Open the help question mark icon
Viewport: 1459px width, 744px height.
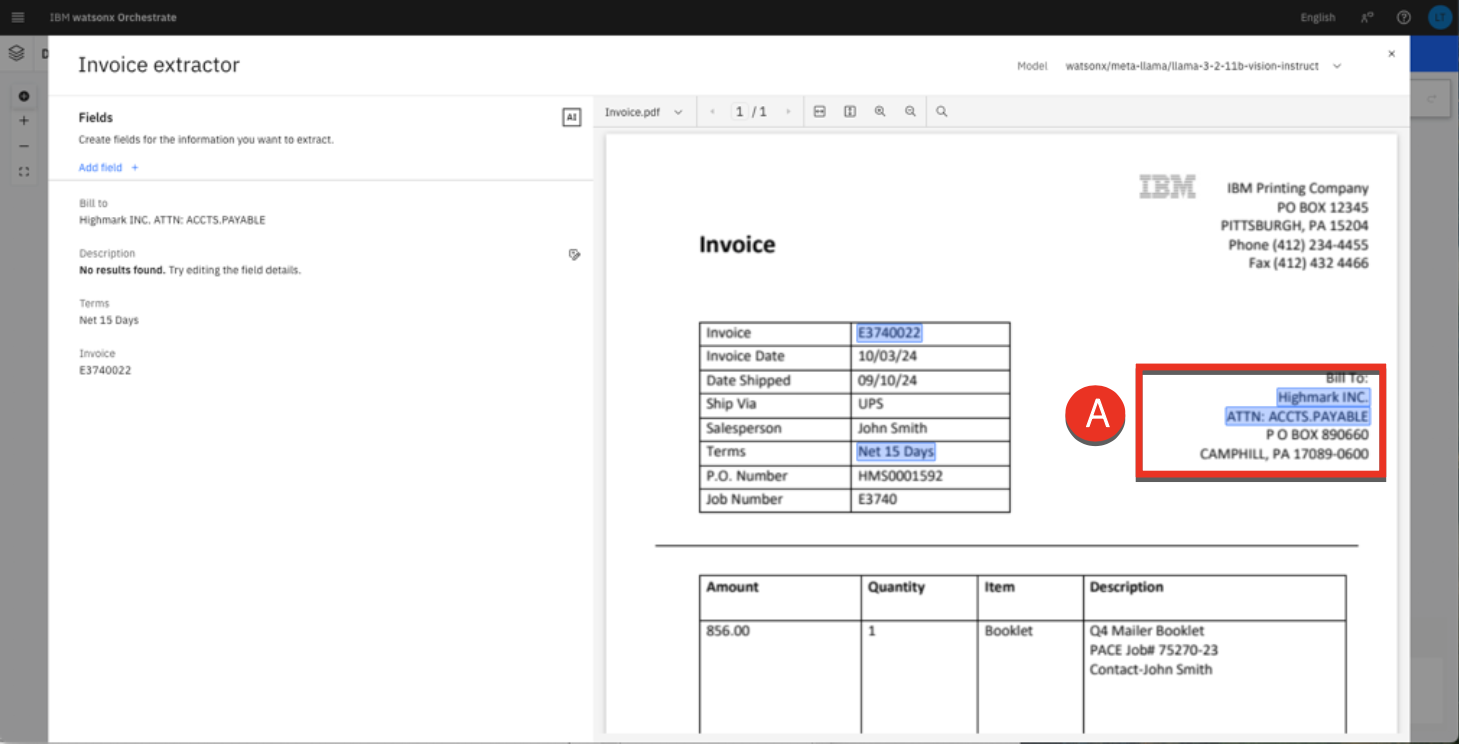click(1403, 17)
